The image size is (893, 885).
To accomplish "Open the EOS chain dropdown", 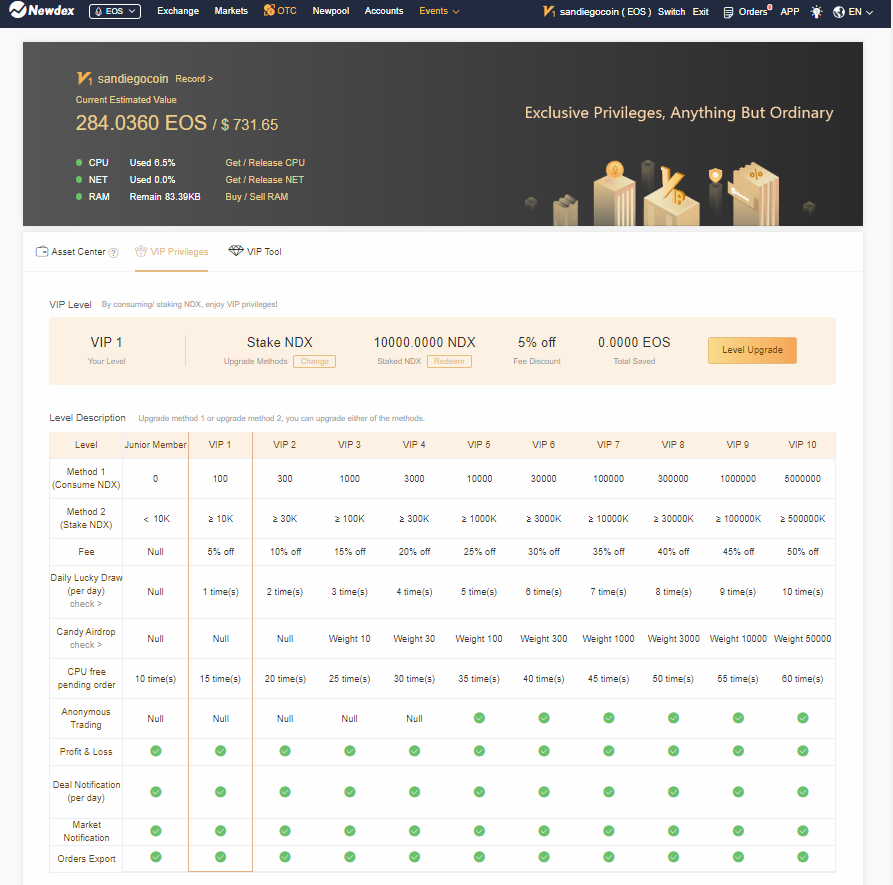I will [x=115, y=12].
